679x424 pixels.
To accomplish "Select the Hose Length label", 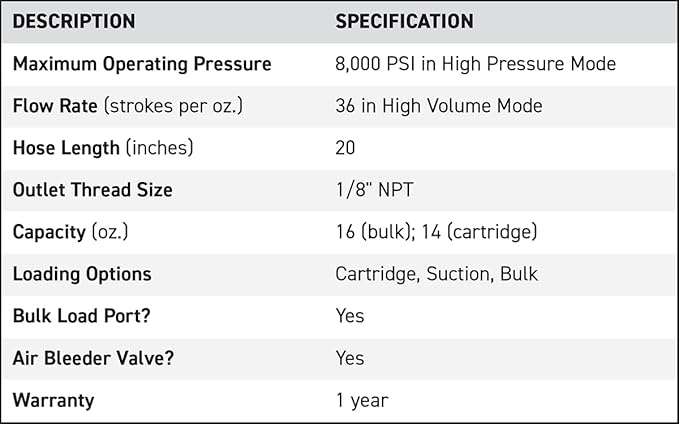I will [103, 148].
